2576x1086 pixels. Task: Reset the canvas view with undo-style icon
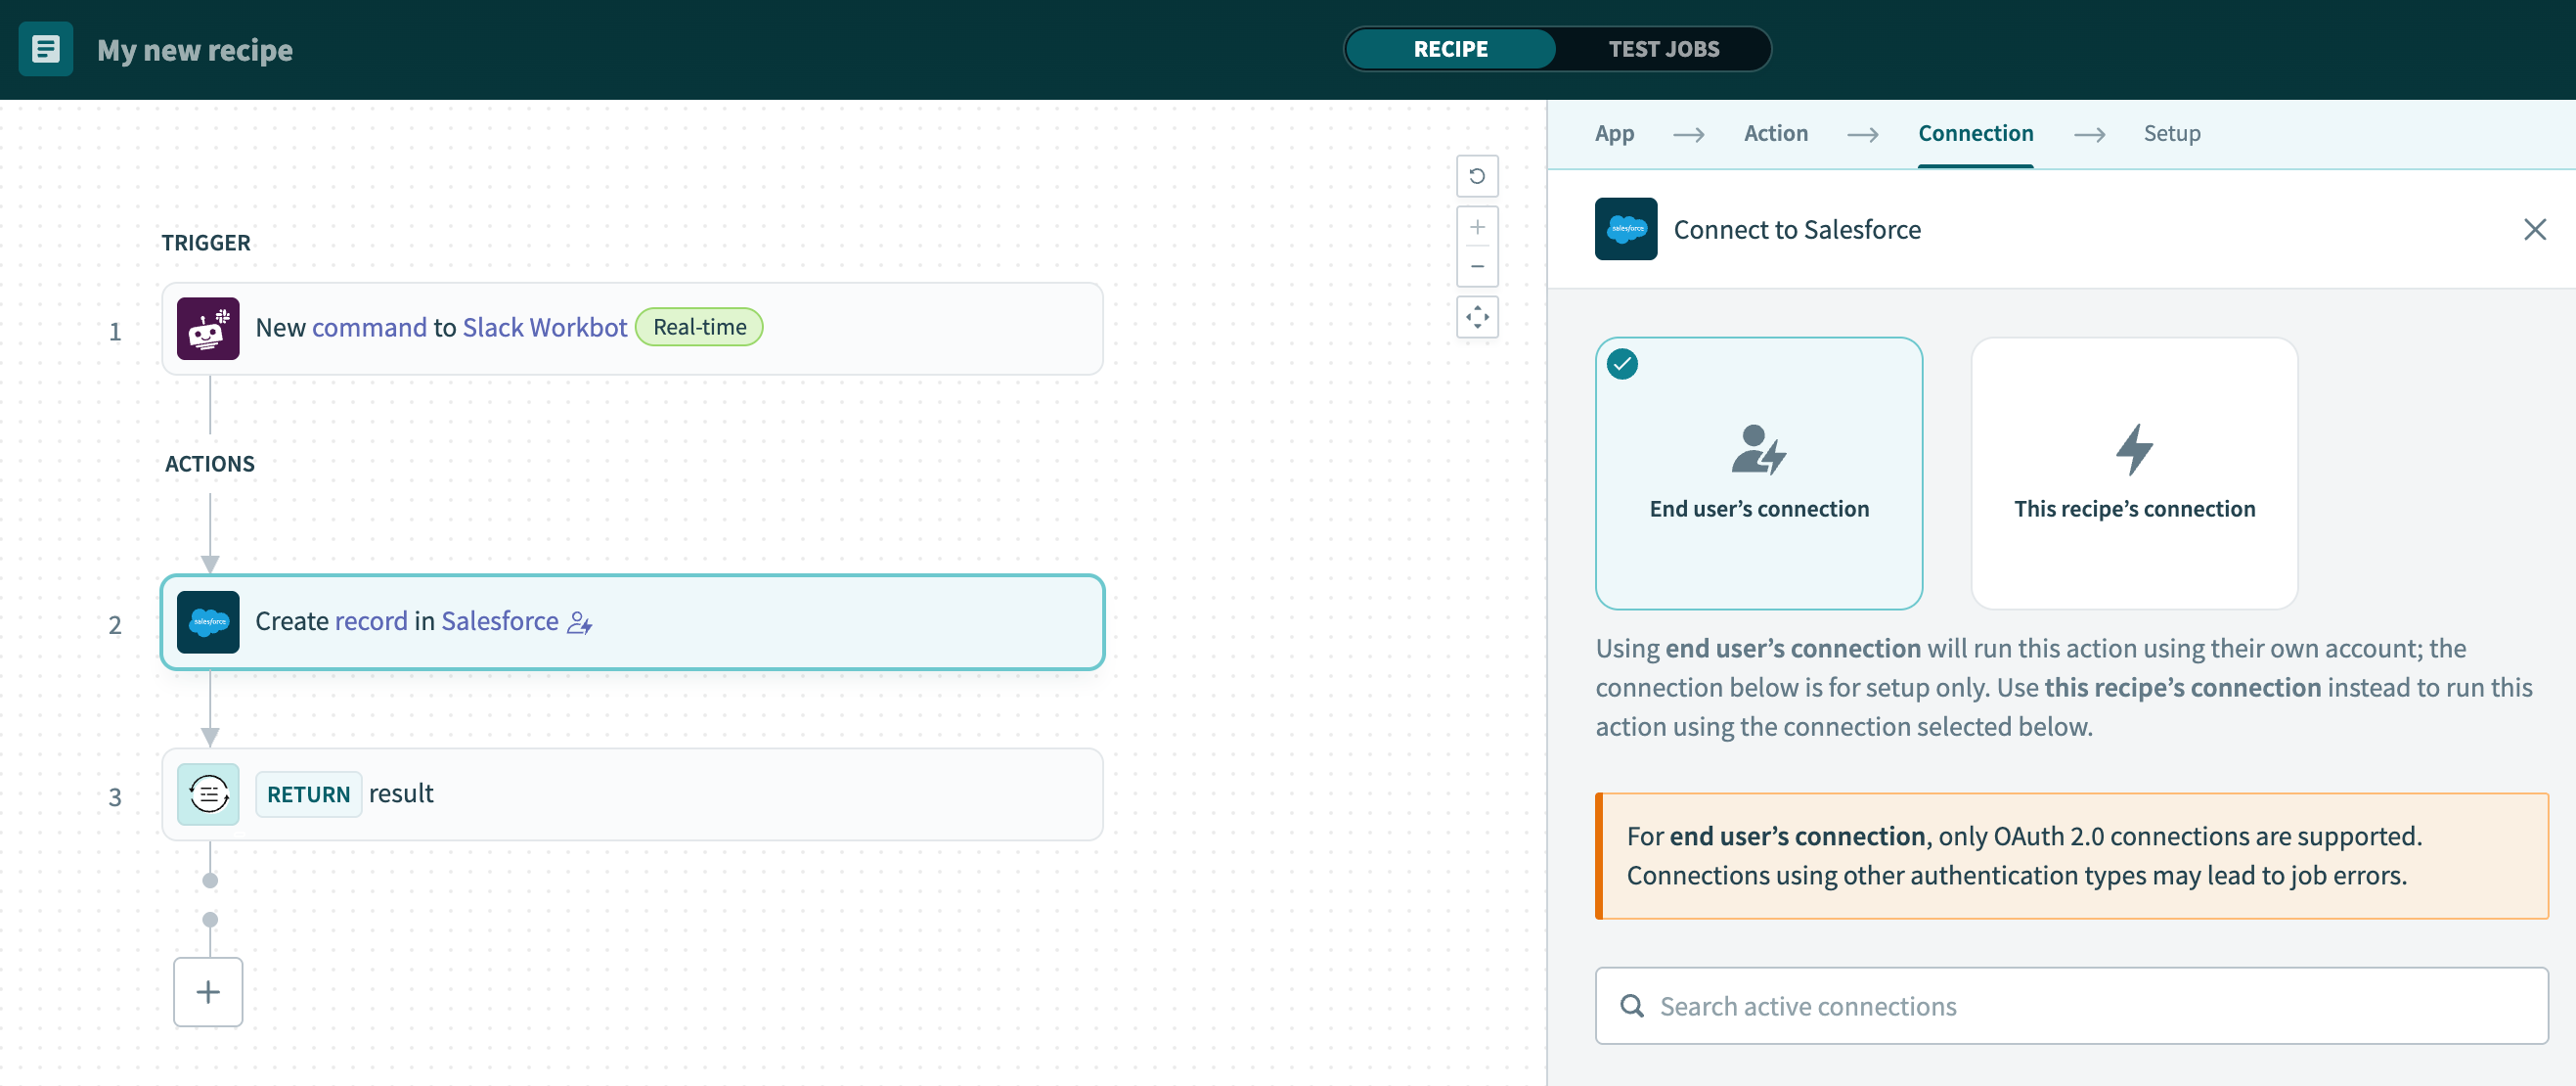[1477, 176]
